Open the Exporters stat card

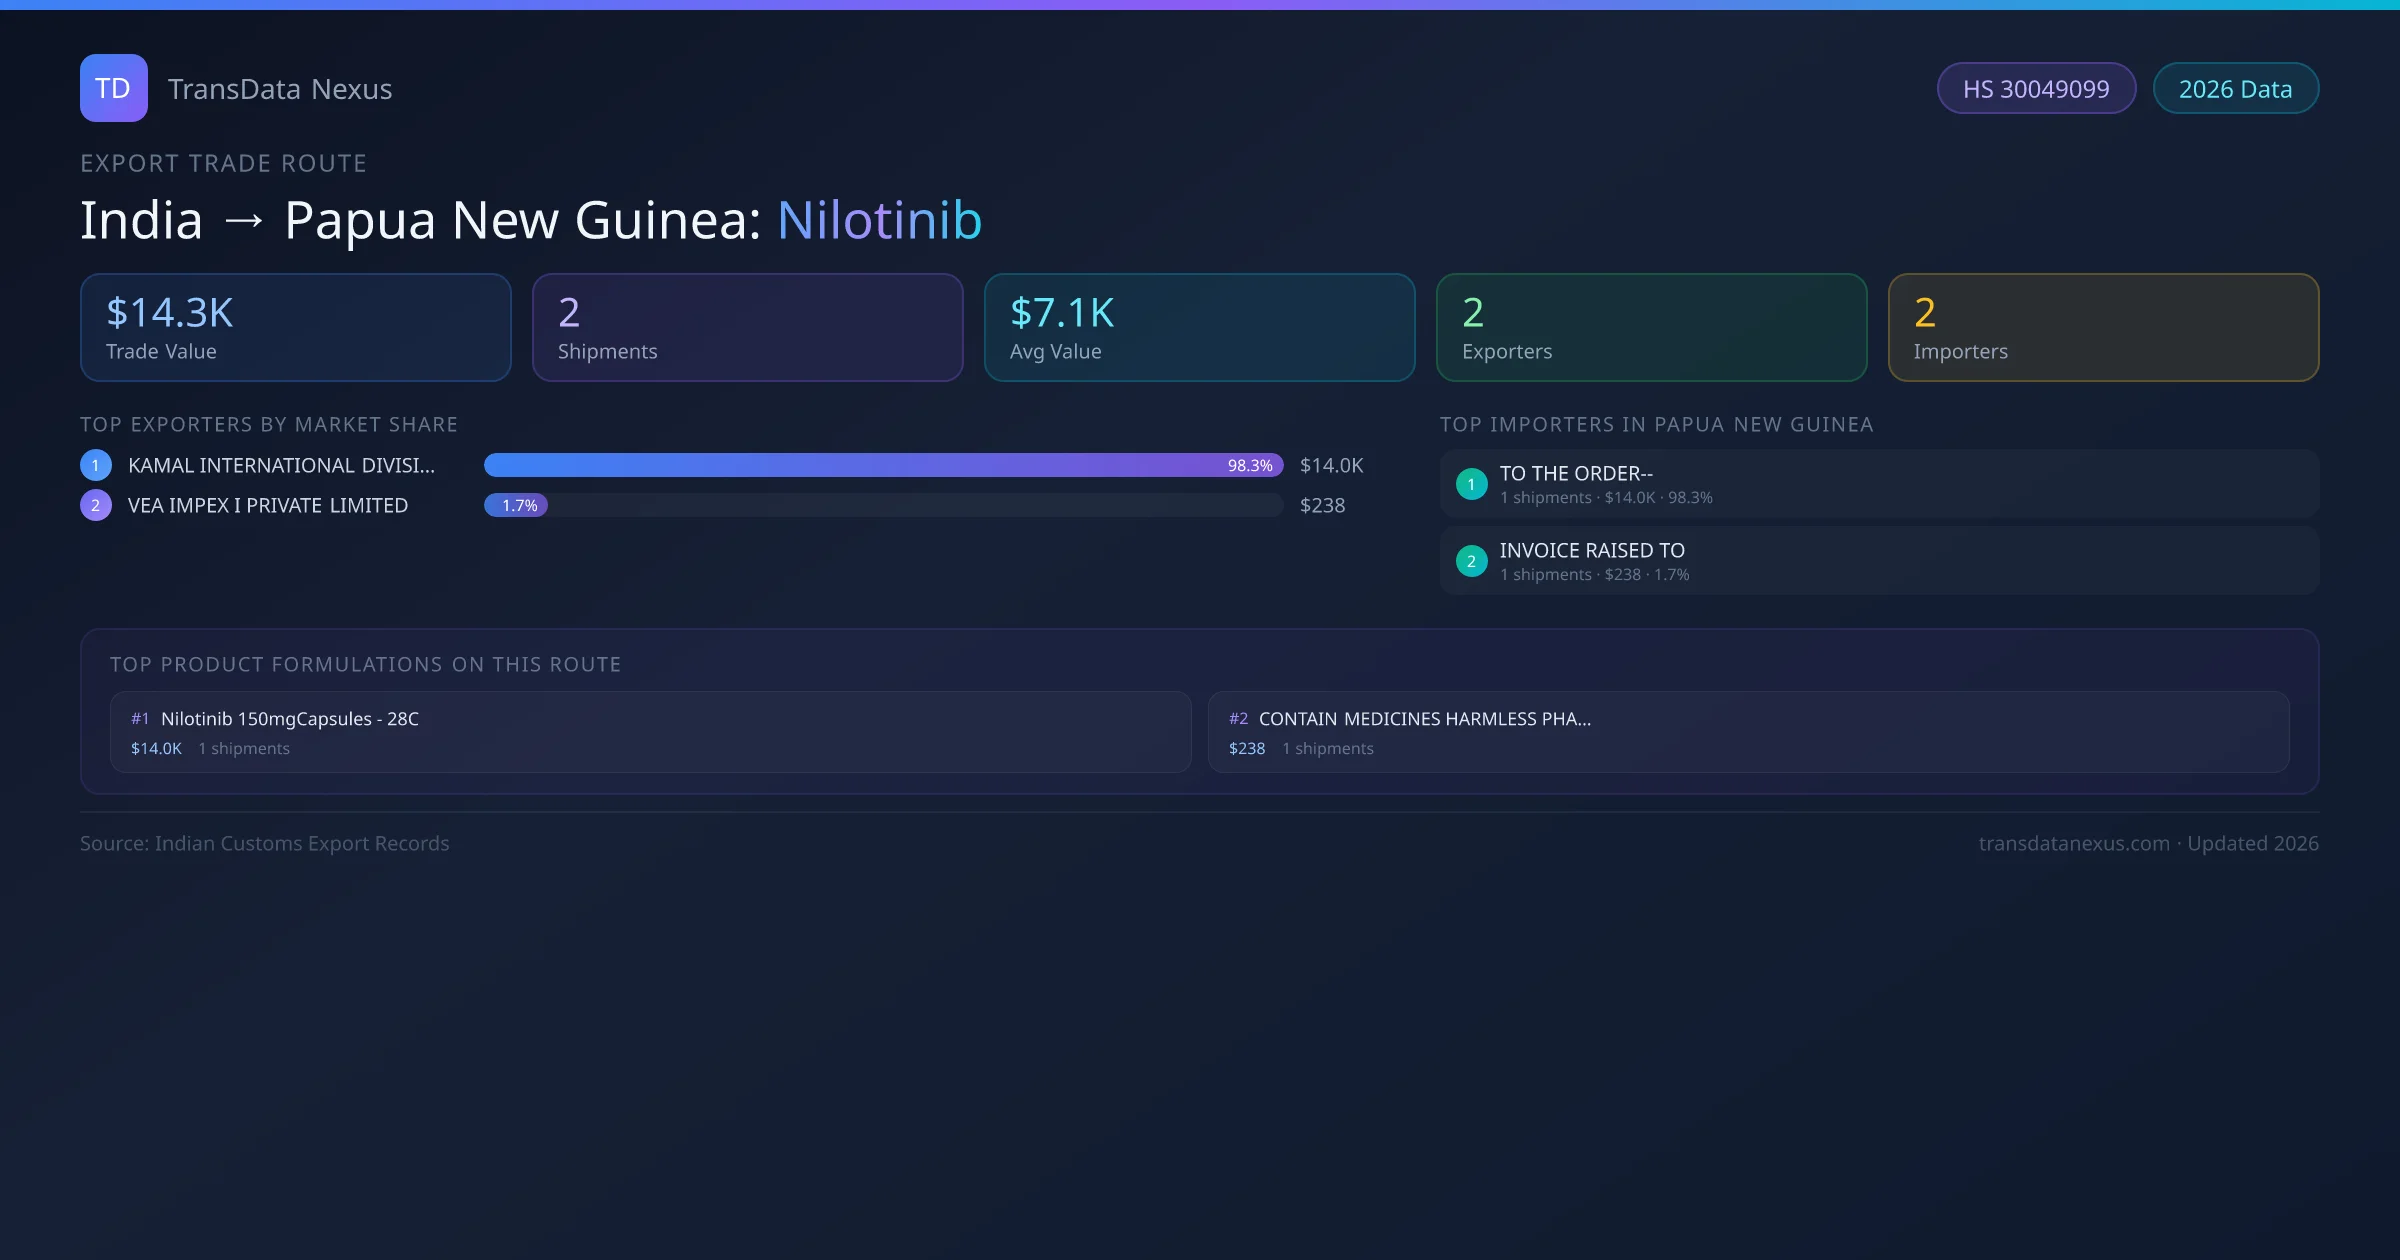(x=1651, y=328)
